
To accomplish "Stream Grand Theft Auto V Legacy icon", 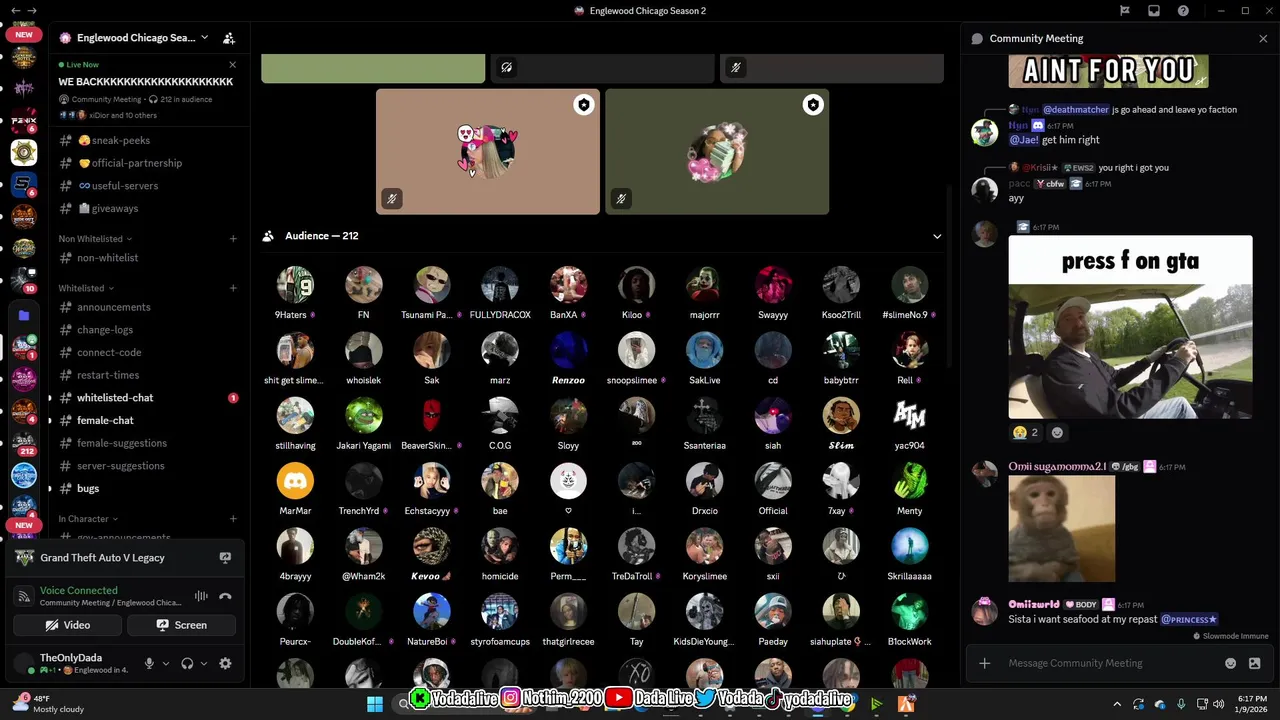I will click(x=225, y=558).
